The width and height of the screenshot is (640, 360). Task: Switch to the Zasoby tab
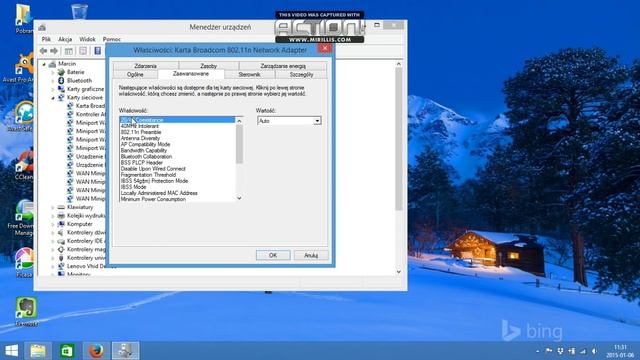click(x=209, y=66)
